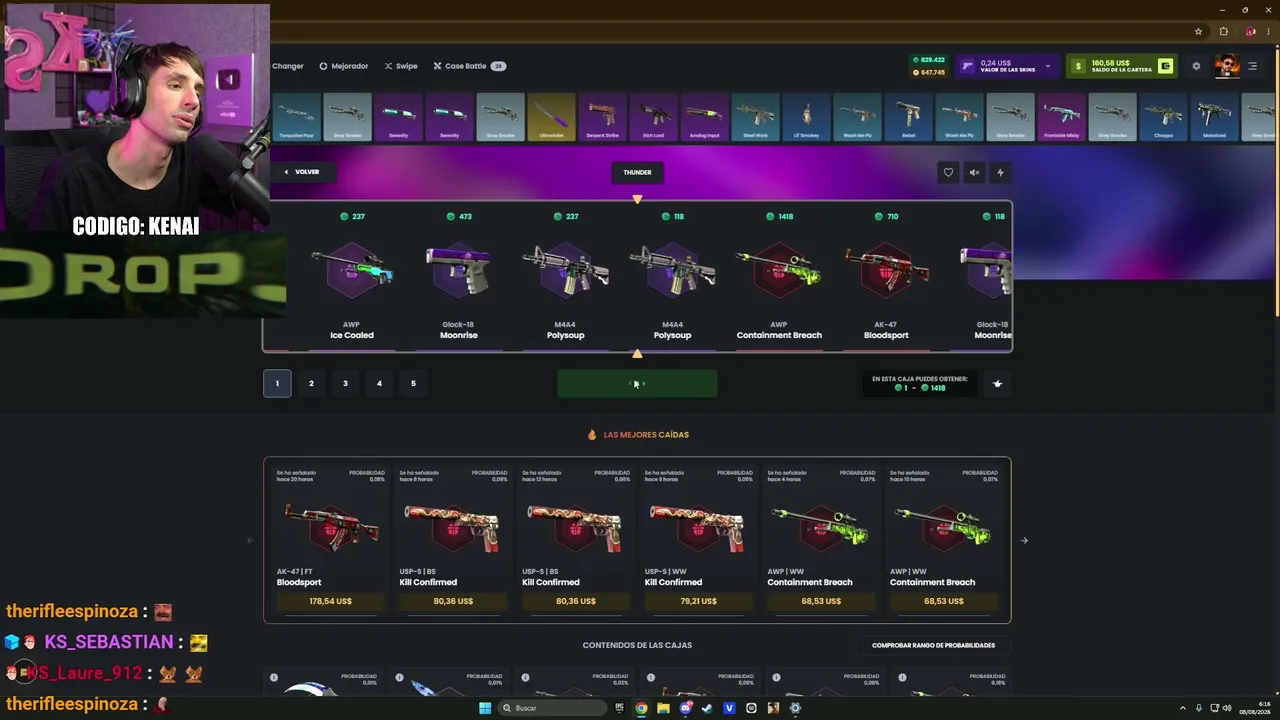
Task: Go back with the Volver button
Action: pyautogui.click(x=301, y=172)
